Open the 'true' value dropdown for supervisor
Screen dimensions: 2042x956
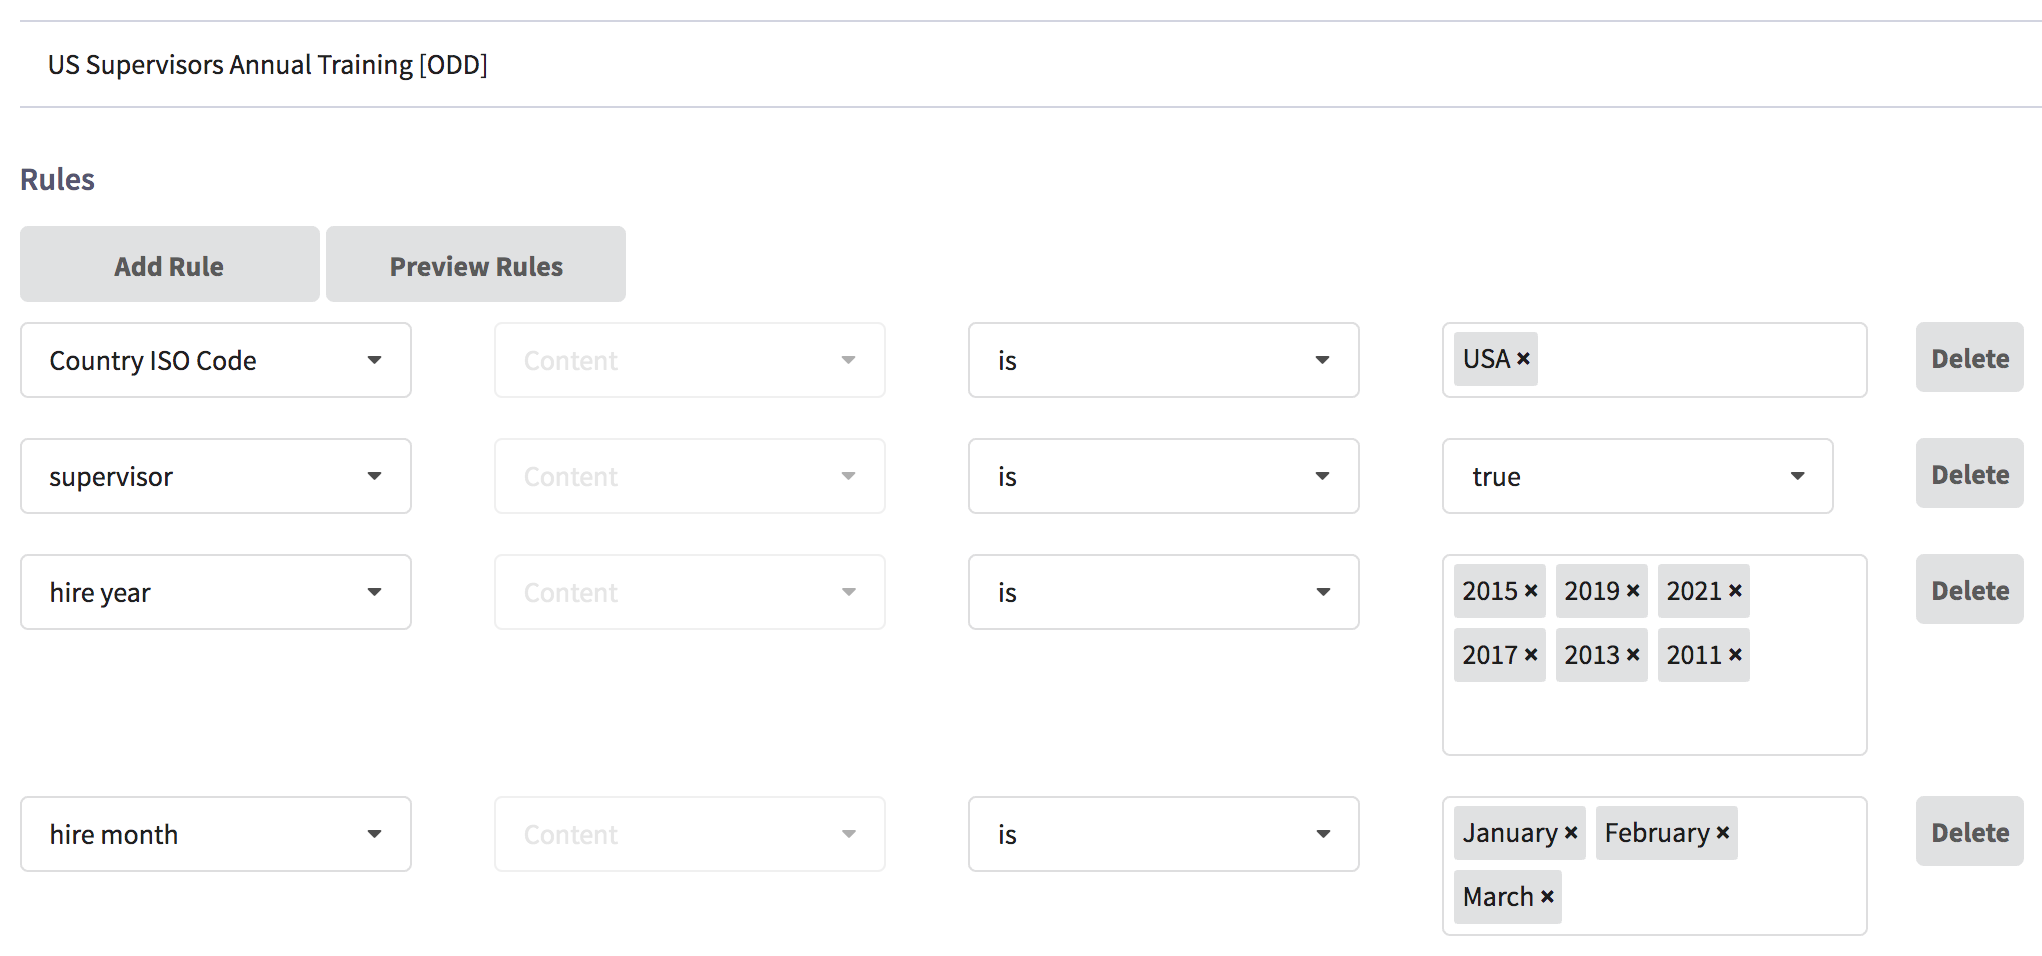pyautogui.click(x=1638, y=476)
